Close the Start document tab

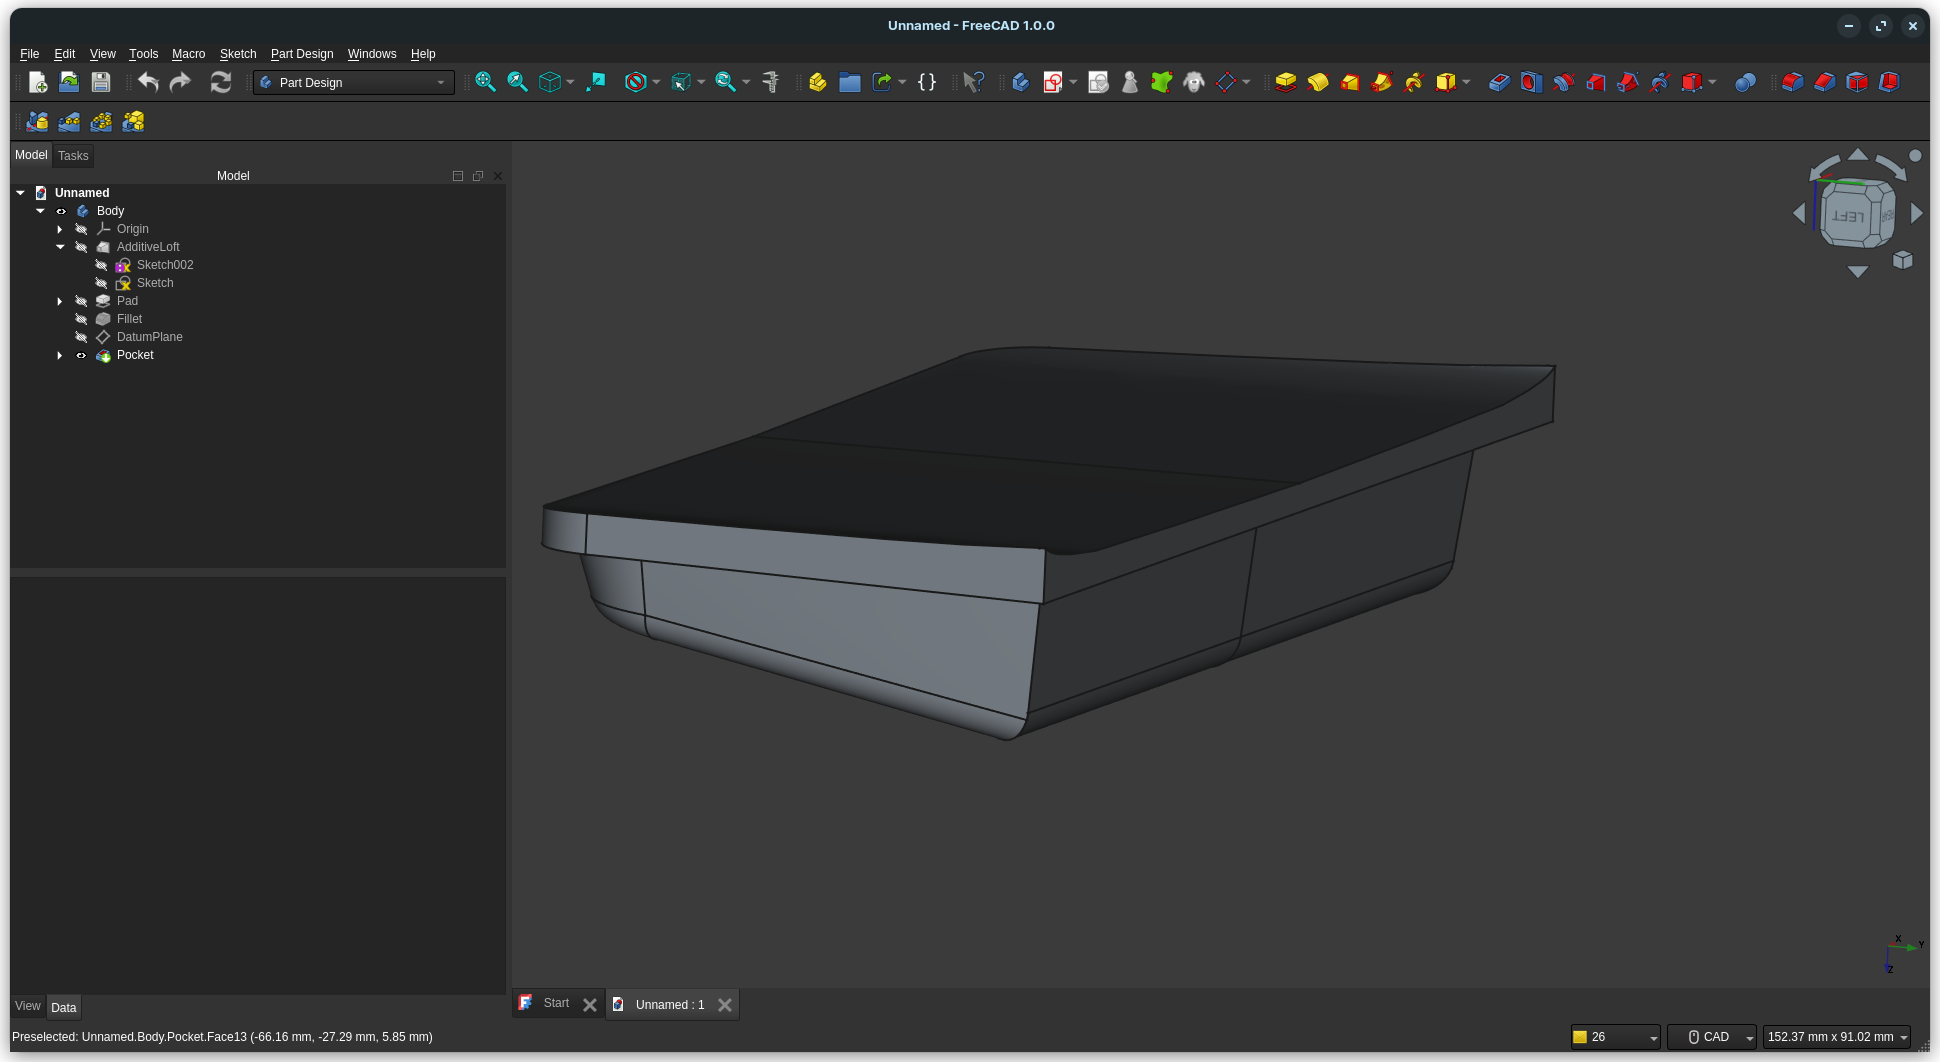[x=590, y=1005]
